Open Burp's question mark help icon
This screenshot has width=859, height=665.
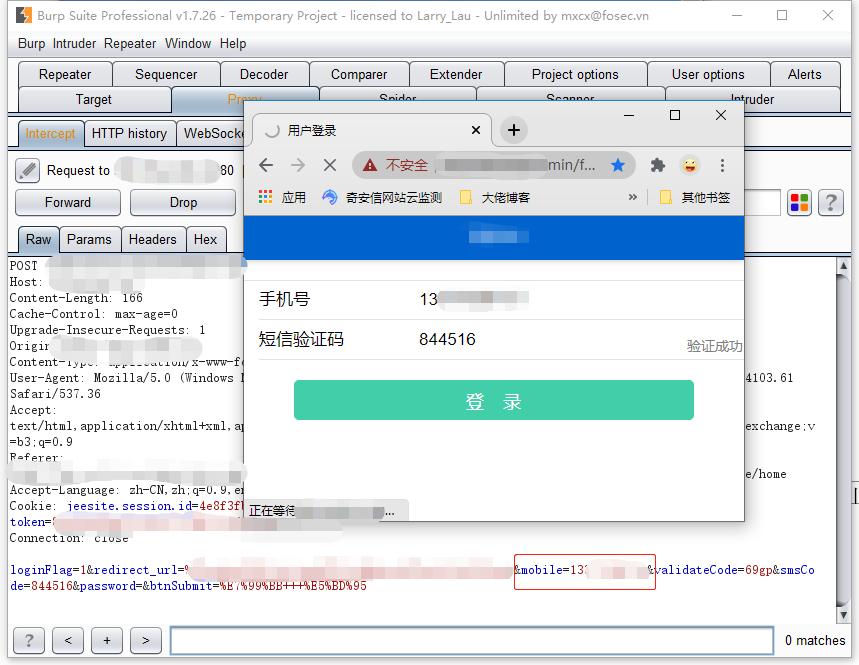(830, 202)
